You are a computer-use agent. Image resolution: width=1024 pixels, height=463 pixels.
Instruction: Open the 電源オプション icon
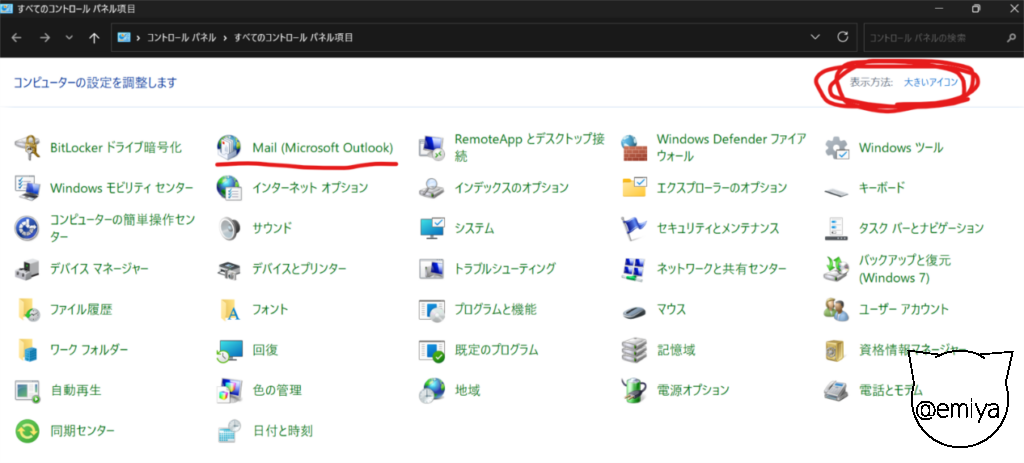(x=634, y=390)
